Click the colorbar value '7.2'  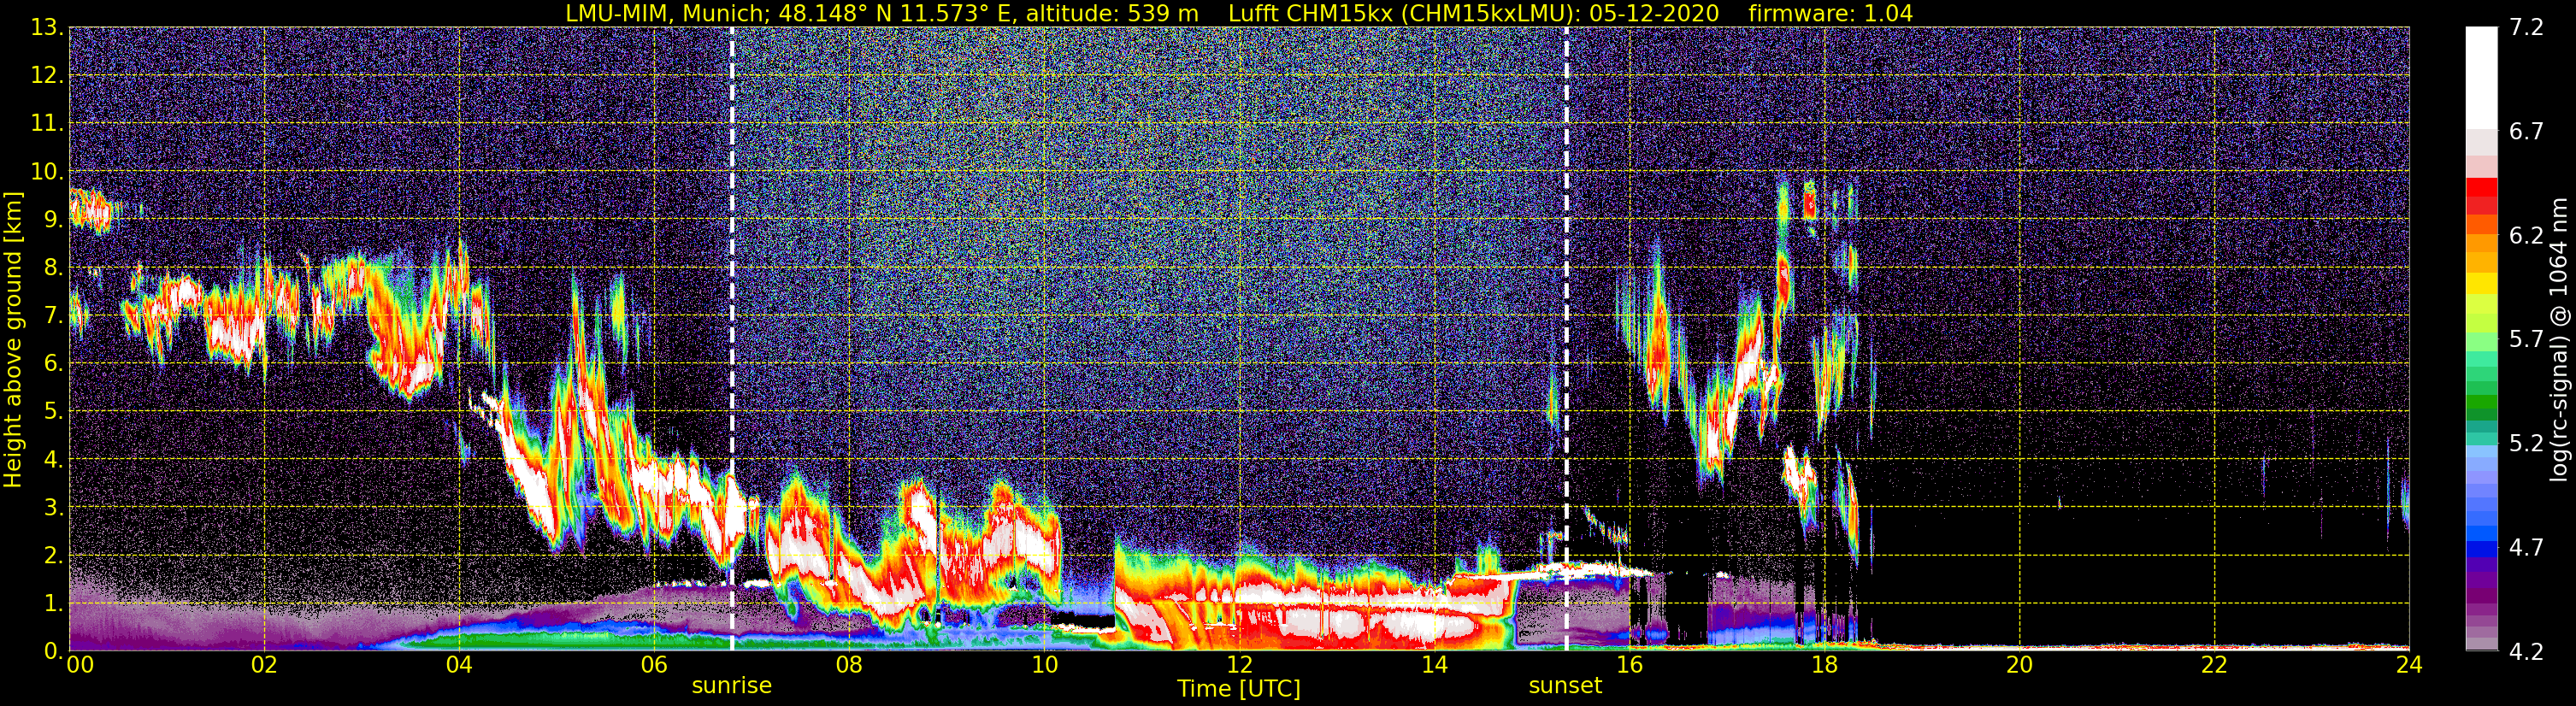pyautogui.click(x=2526, y=28)
